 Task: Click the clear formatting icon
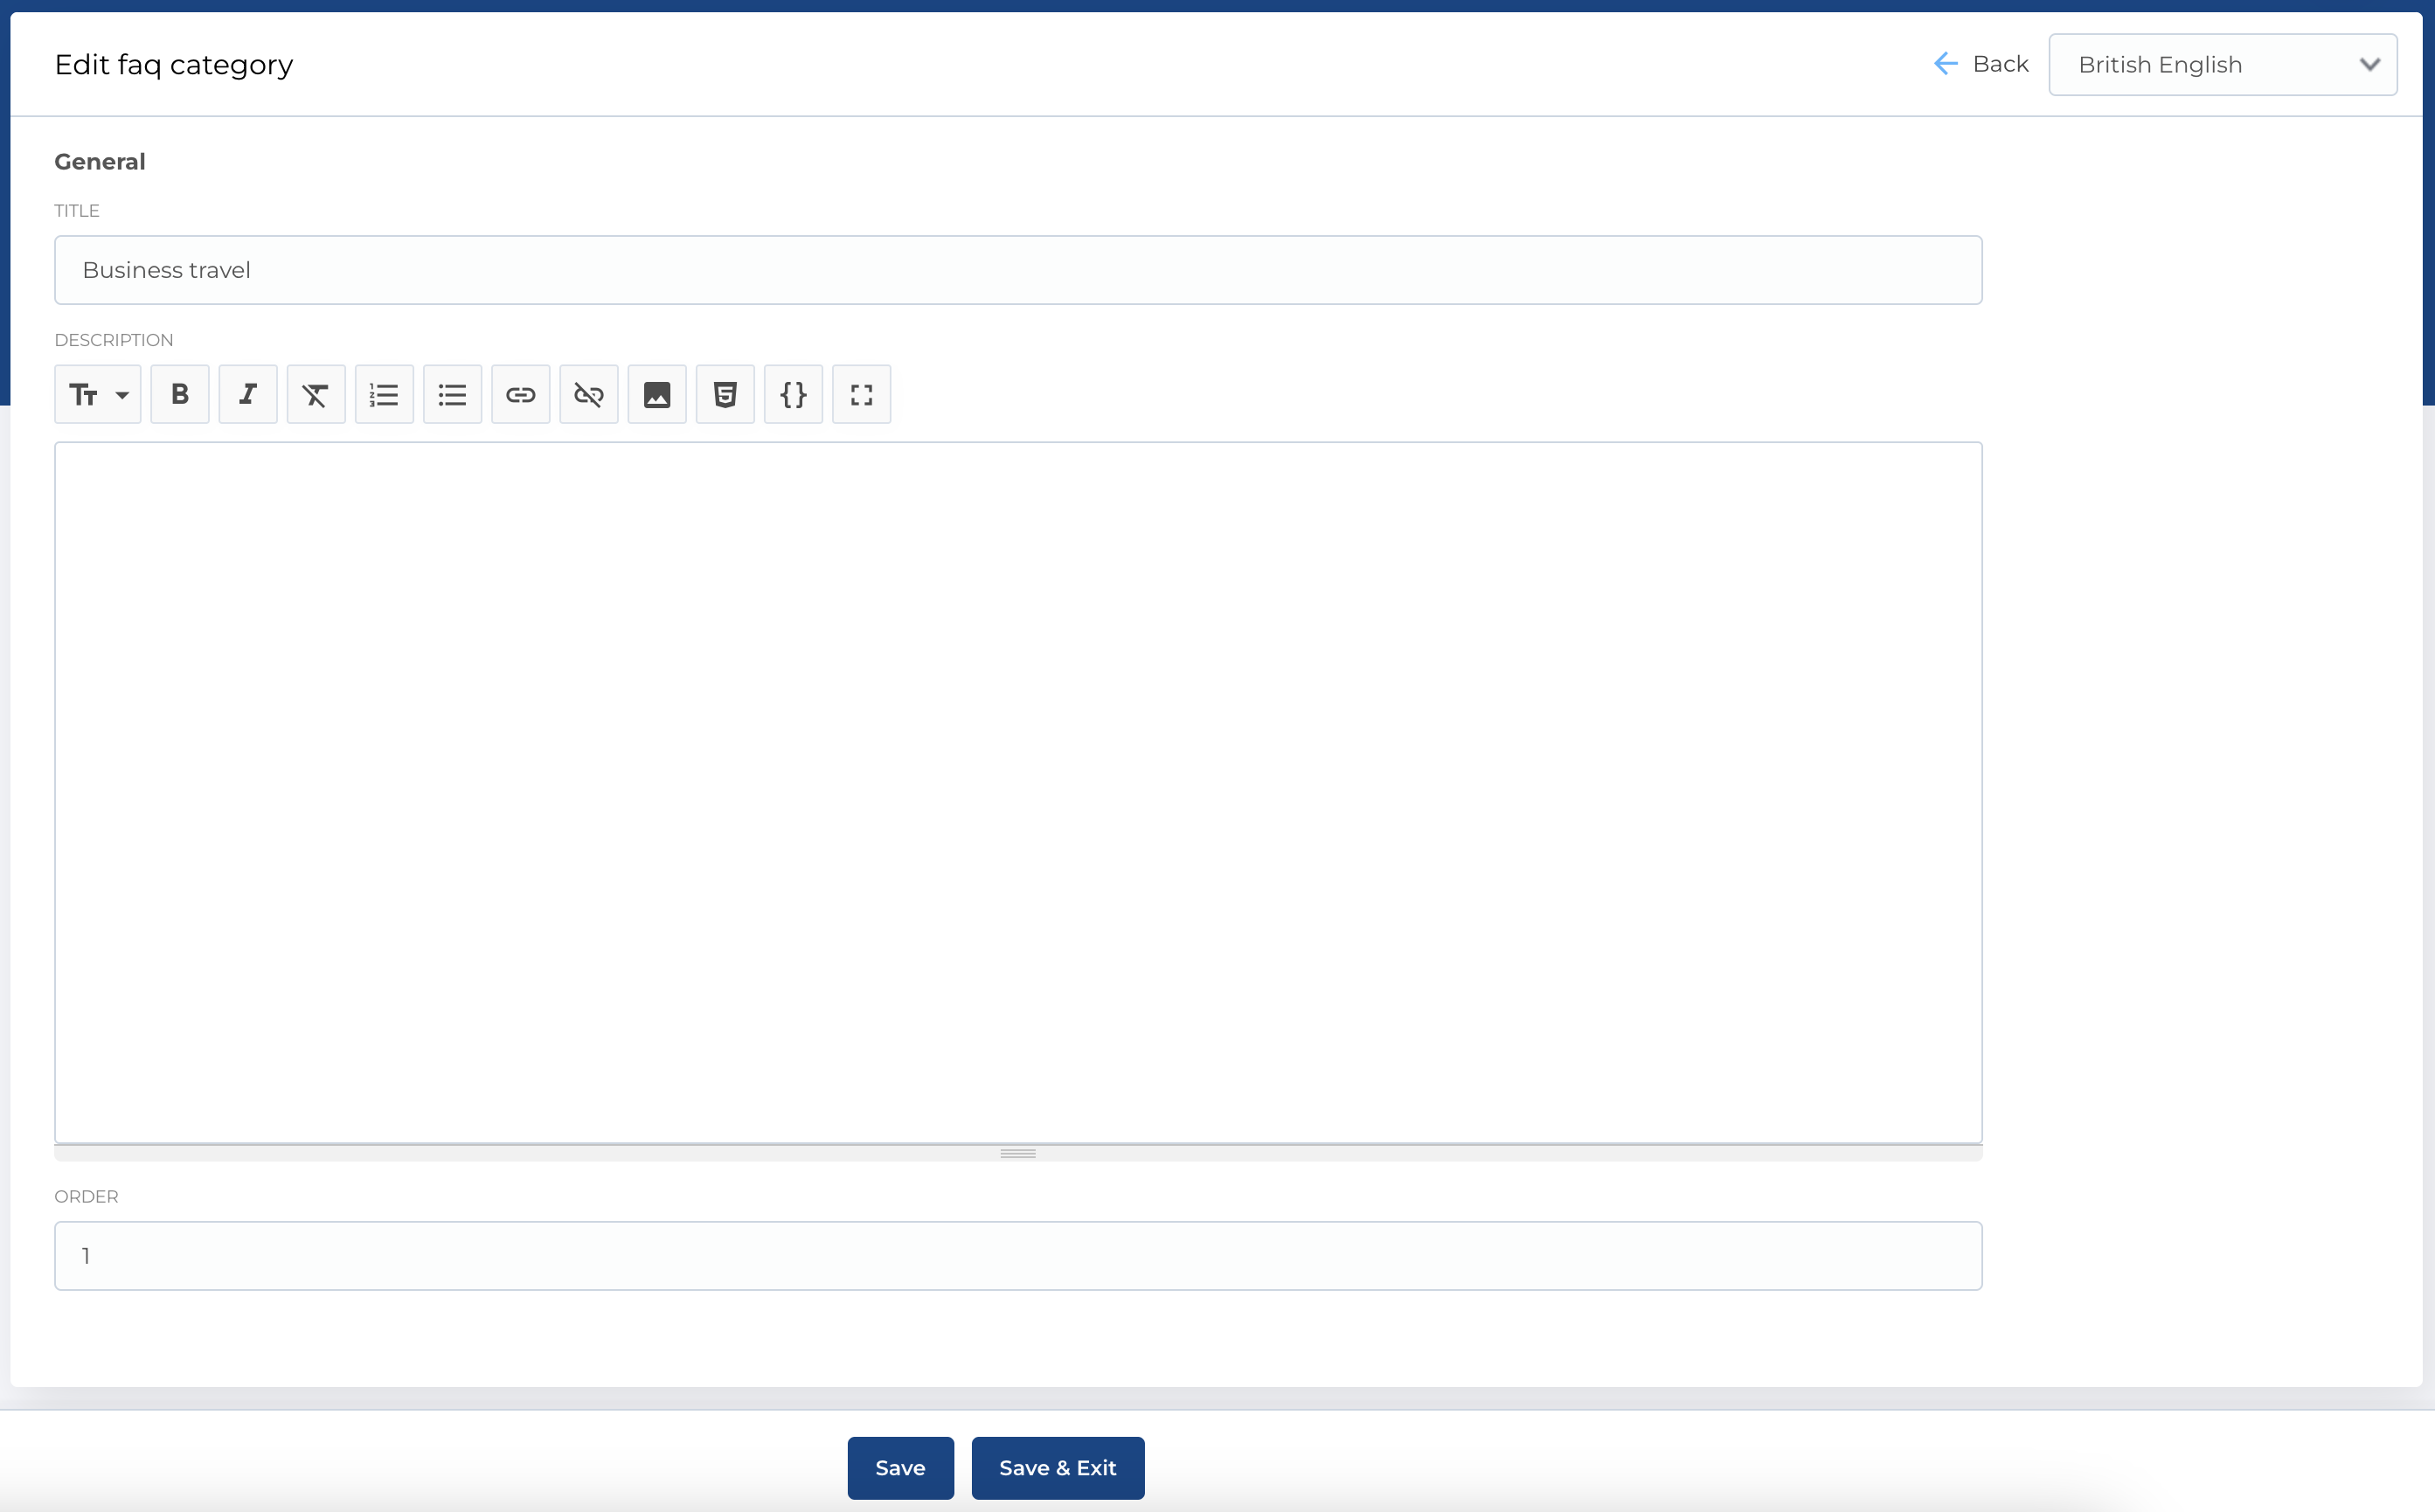tap(316, 394)
